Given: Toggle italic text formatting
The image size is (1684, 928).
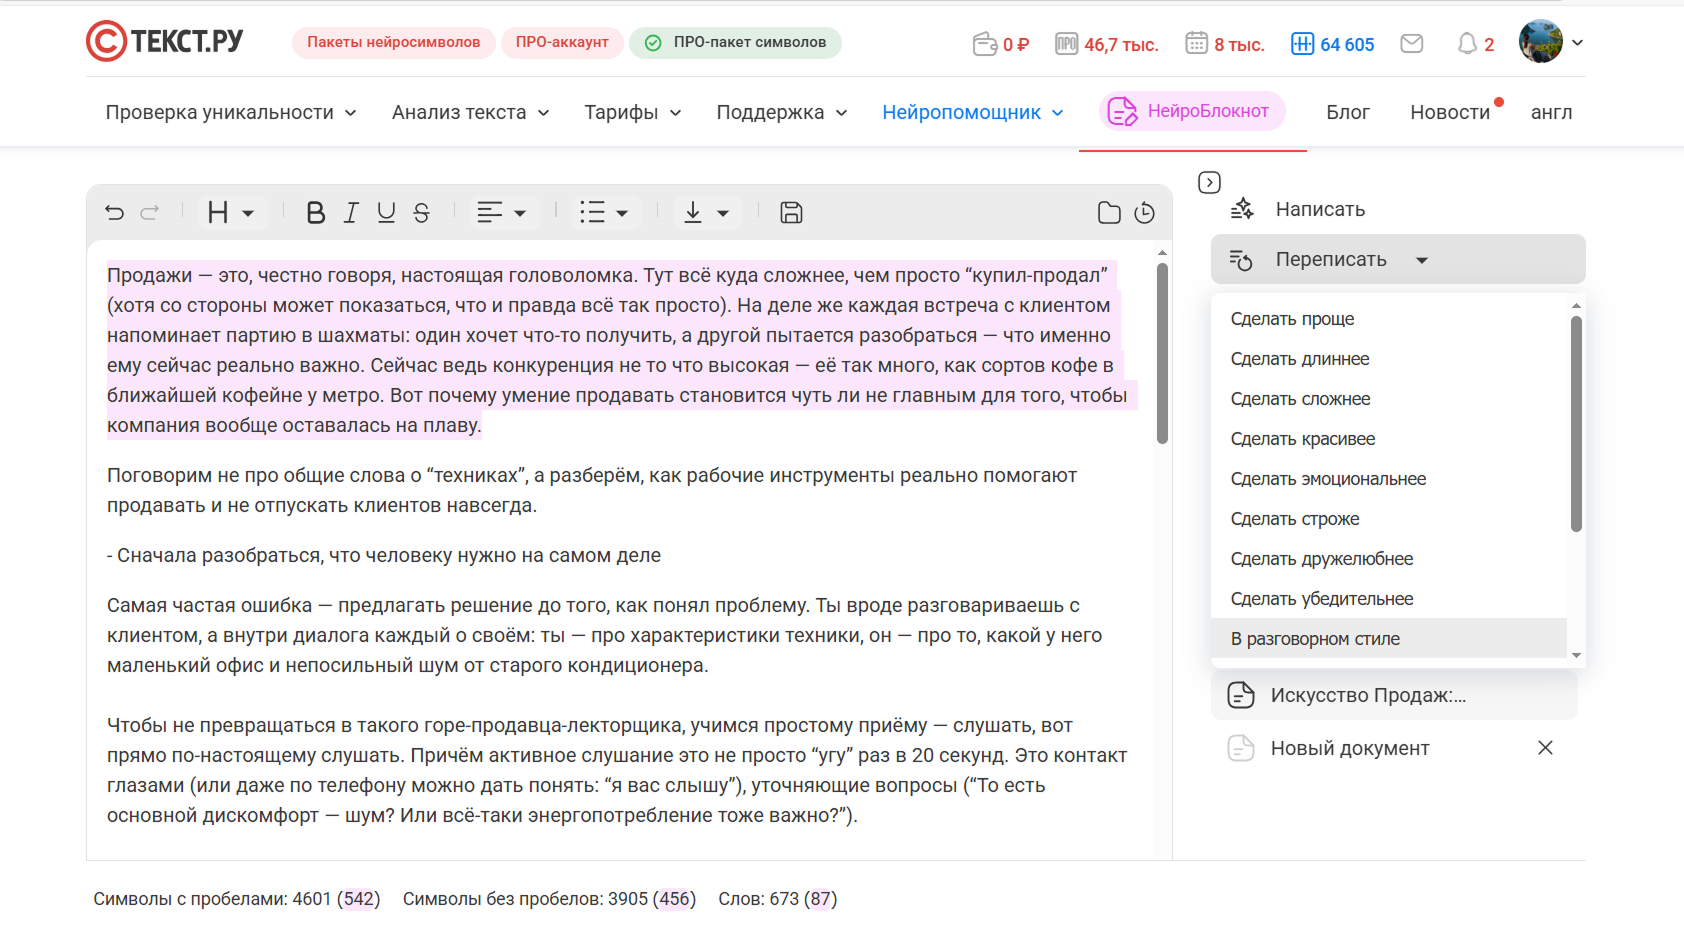Looking at the screenshot, I should point(351,213).
